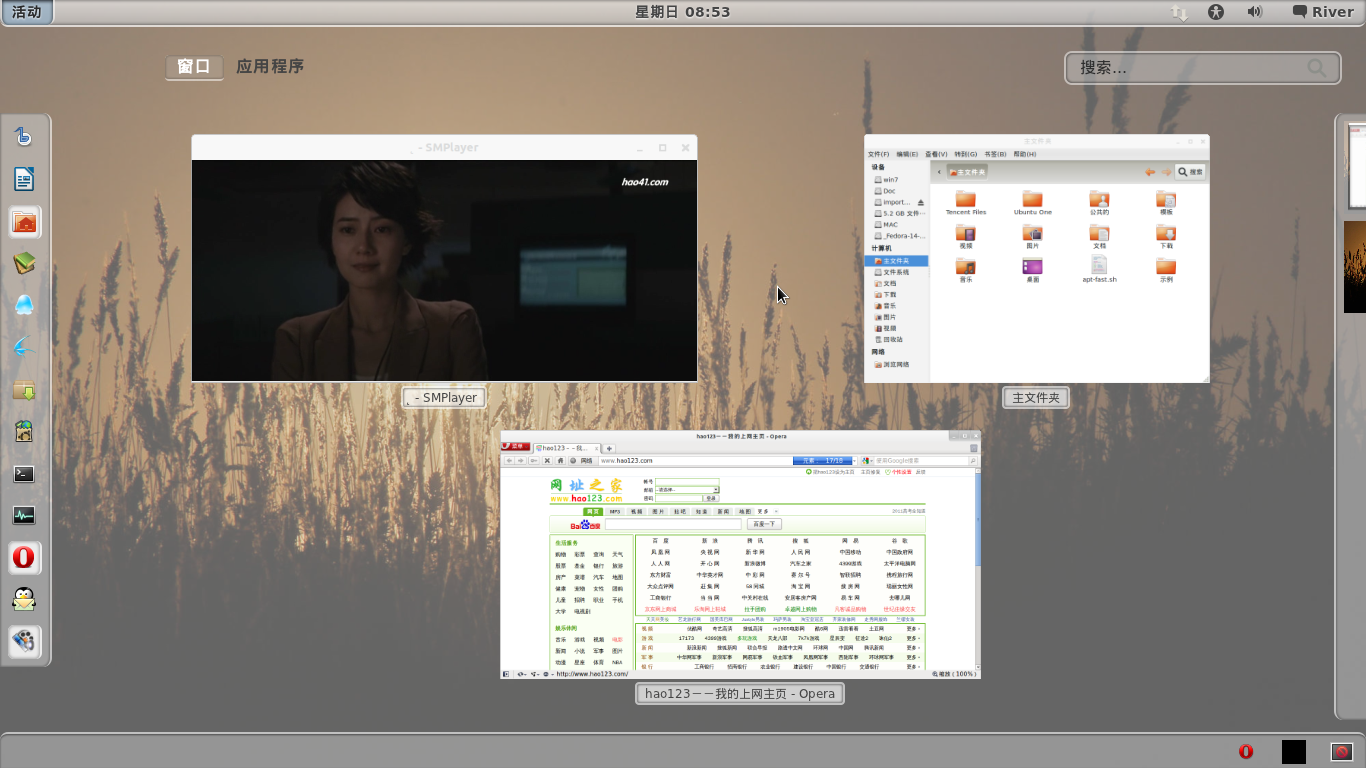Open the 书签(B) menu in the file manager
This screenshot has height=768, width=1366.
(995, 154)
